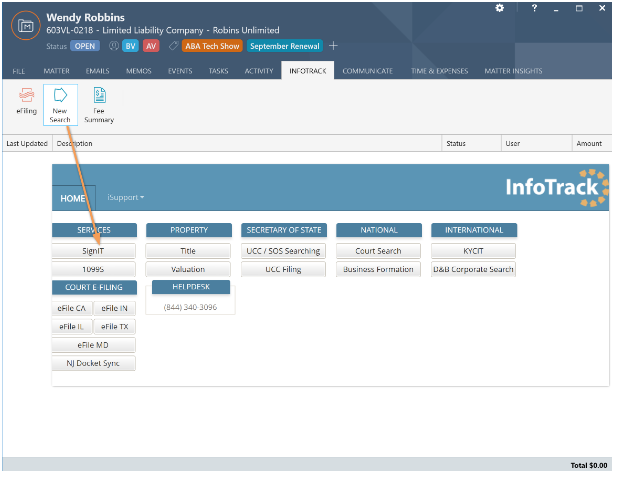Viewport: 619px width, 478px height.
Task: Click the SERVICES section header
Action: 94,230
